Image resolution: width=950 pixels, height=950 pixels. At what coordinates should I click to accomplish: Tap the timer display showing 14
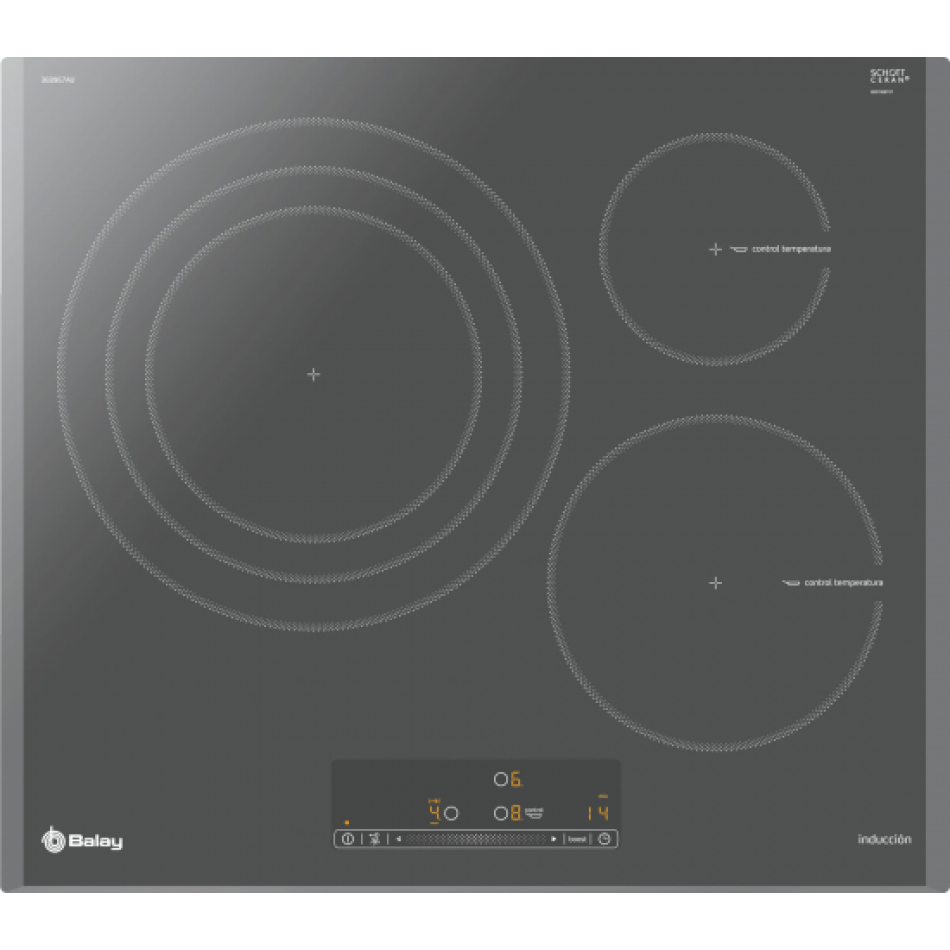point(597,812)
